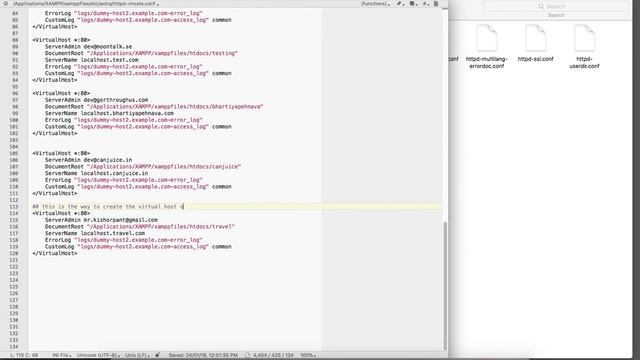Click ServerName localhost.test.com line
The image size is (640, 360).
[x=91, y=60]
